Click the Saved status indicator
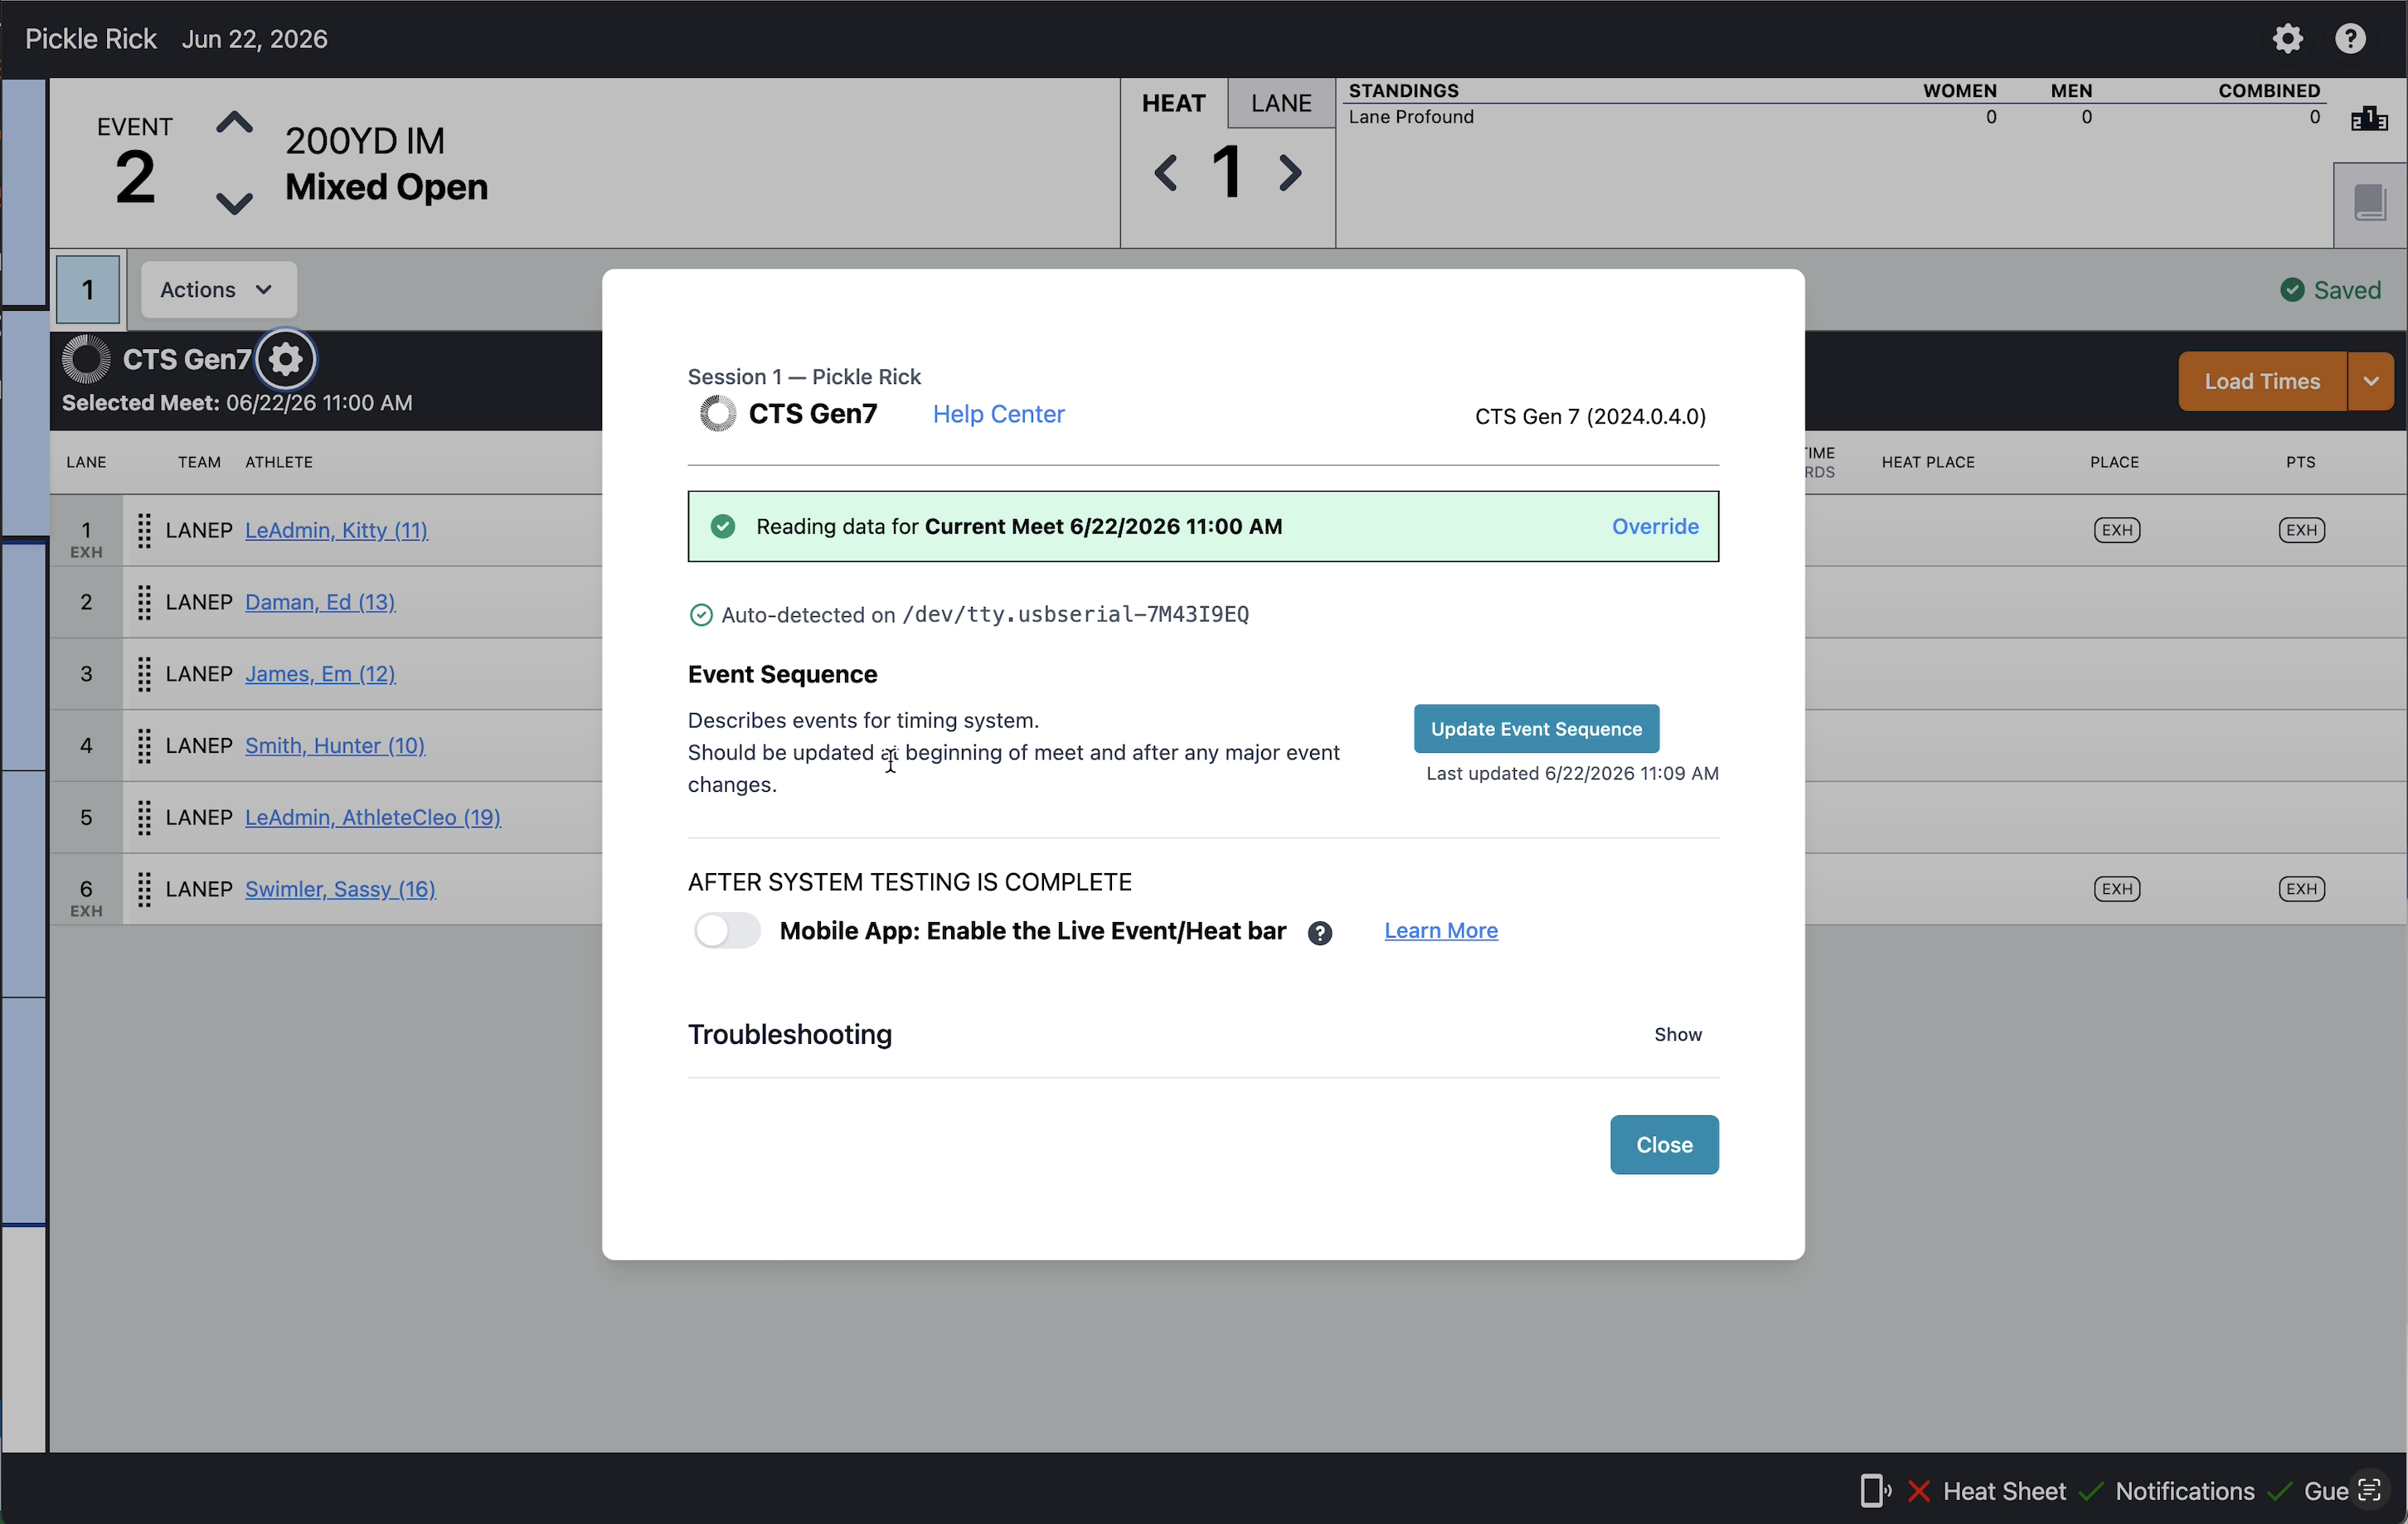The height and width of the screenshot is (1524, 2408). pos(2331,290)
